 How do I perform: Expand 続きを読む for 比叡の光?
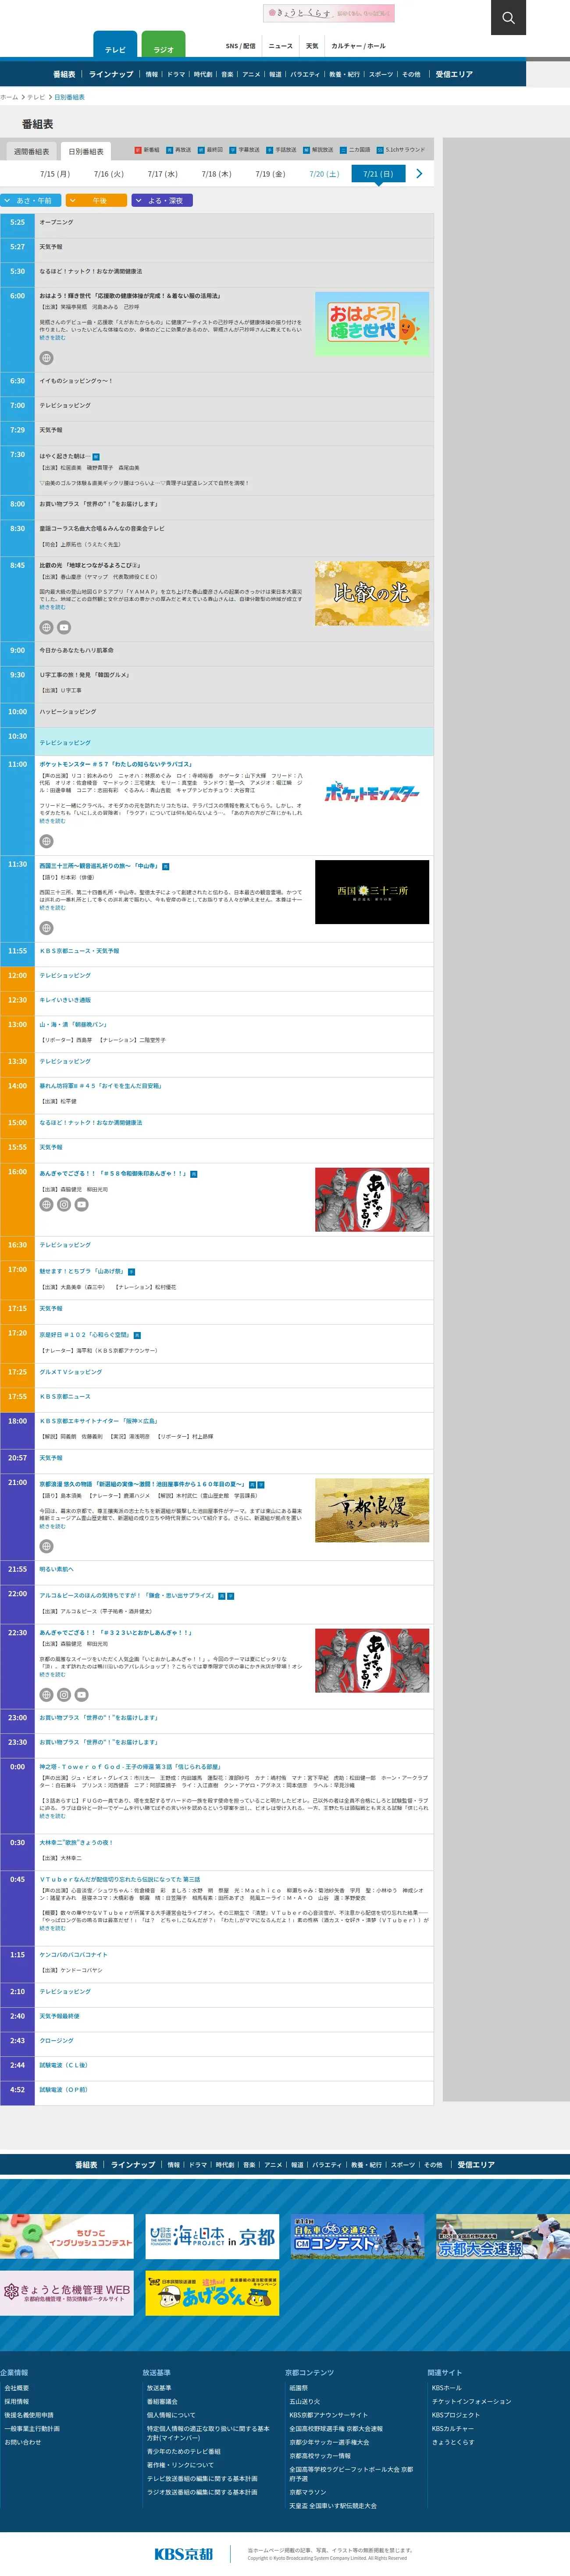pyautogui.click(x=52, y=607)
